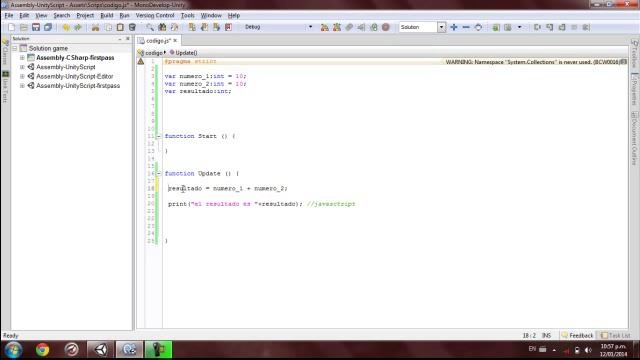Open the Tools menu
The height and width of the screenshot is (360, 640).
tap(187, 16)
